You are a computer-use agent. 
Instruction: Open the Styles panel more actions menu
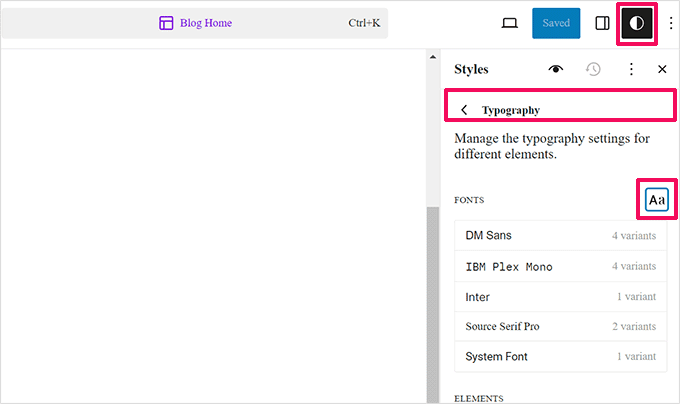631,69
